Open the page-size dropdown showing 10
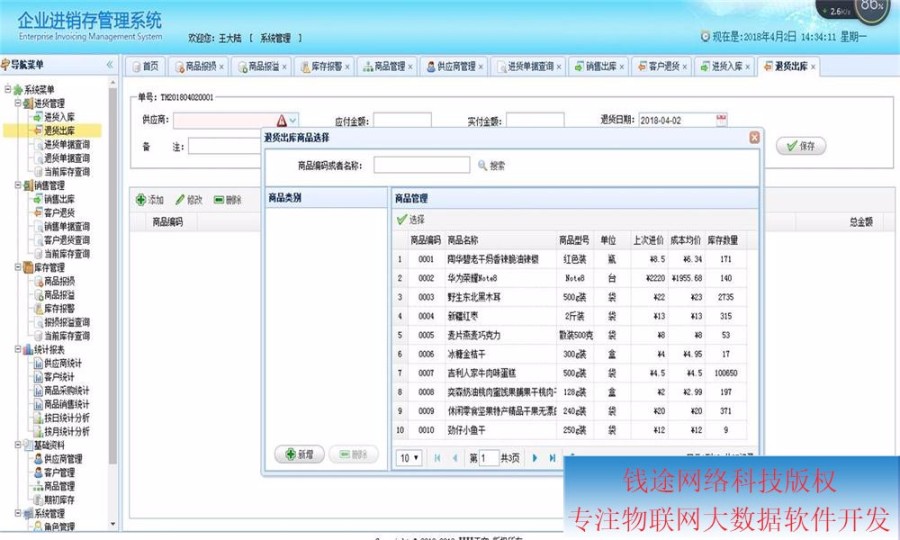Image resolution: width=900 pixels, height=540 pixels. pos(410,458)
